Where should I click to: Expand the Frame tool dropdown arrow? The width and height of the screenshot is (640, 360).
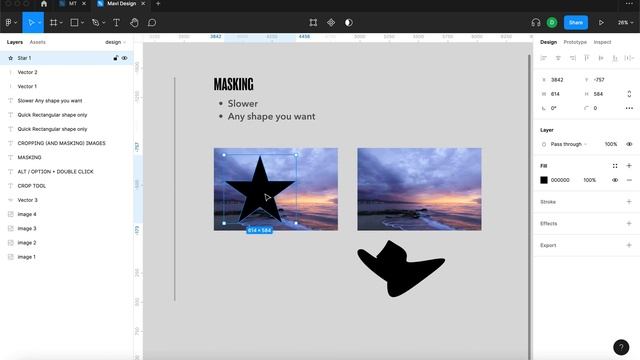tap(61, 22)
